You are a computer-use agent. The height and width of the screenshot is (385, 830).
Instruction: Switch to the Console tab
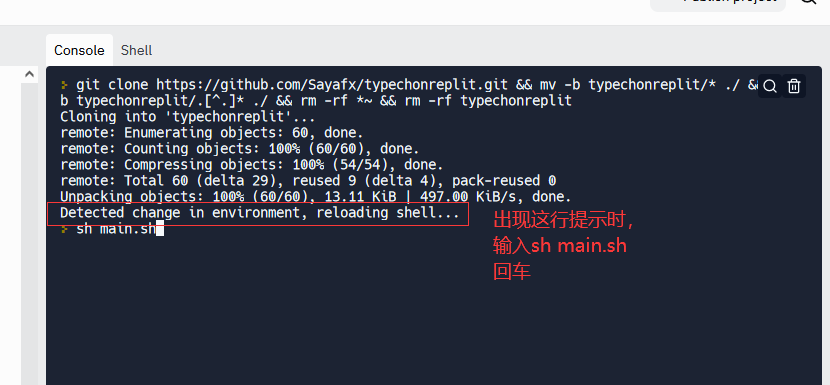pos(79,50)
